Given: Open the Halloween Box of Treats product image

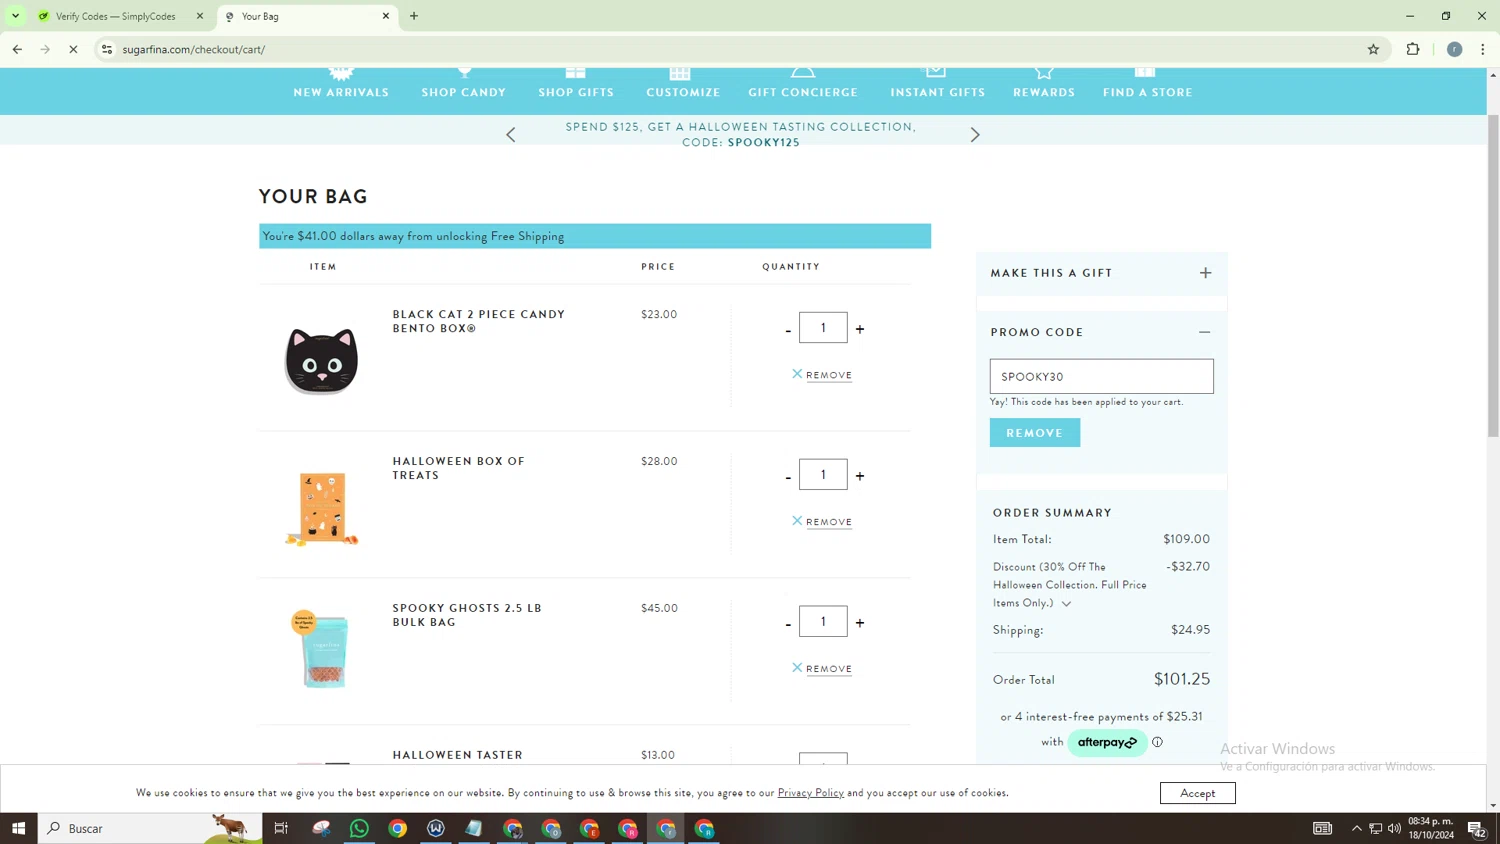Looking at the screenshot, I should [x=322, y=508].
